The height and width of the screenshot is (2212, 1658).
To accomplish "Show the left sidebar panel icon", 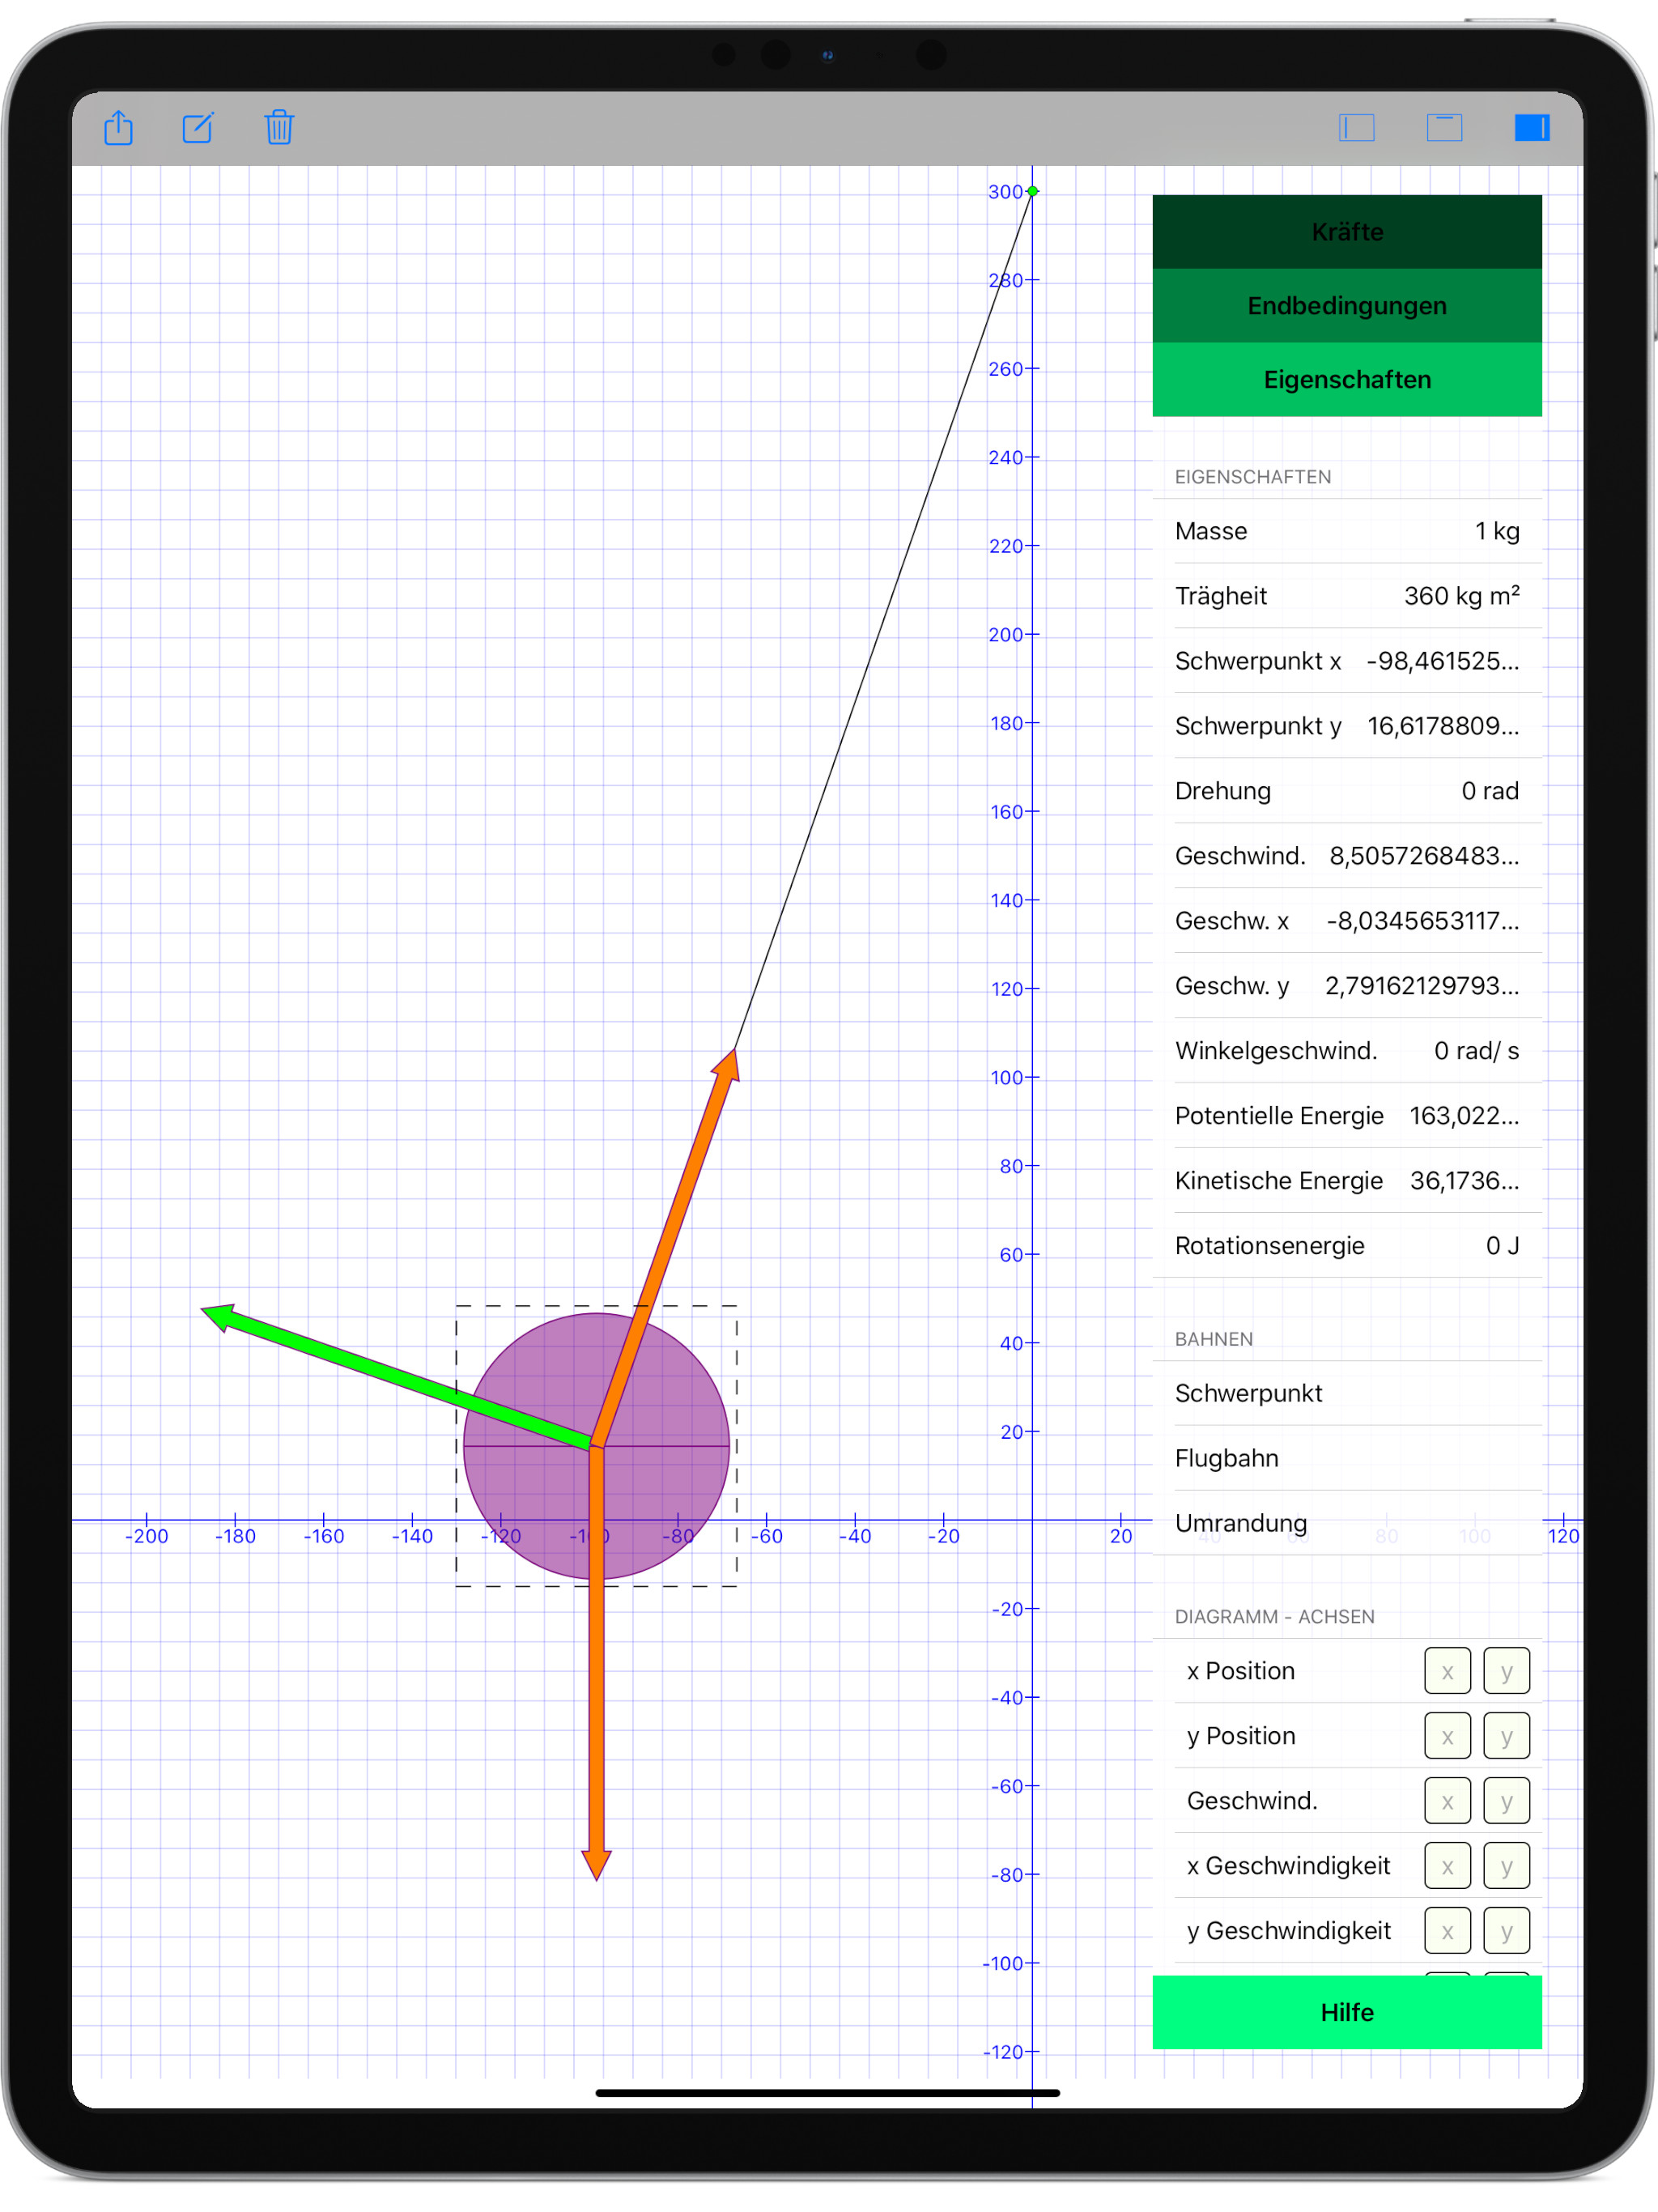I will (1356, 128).
